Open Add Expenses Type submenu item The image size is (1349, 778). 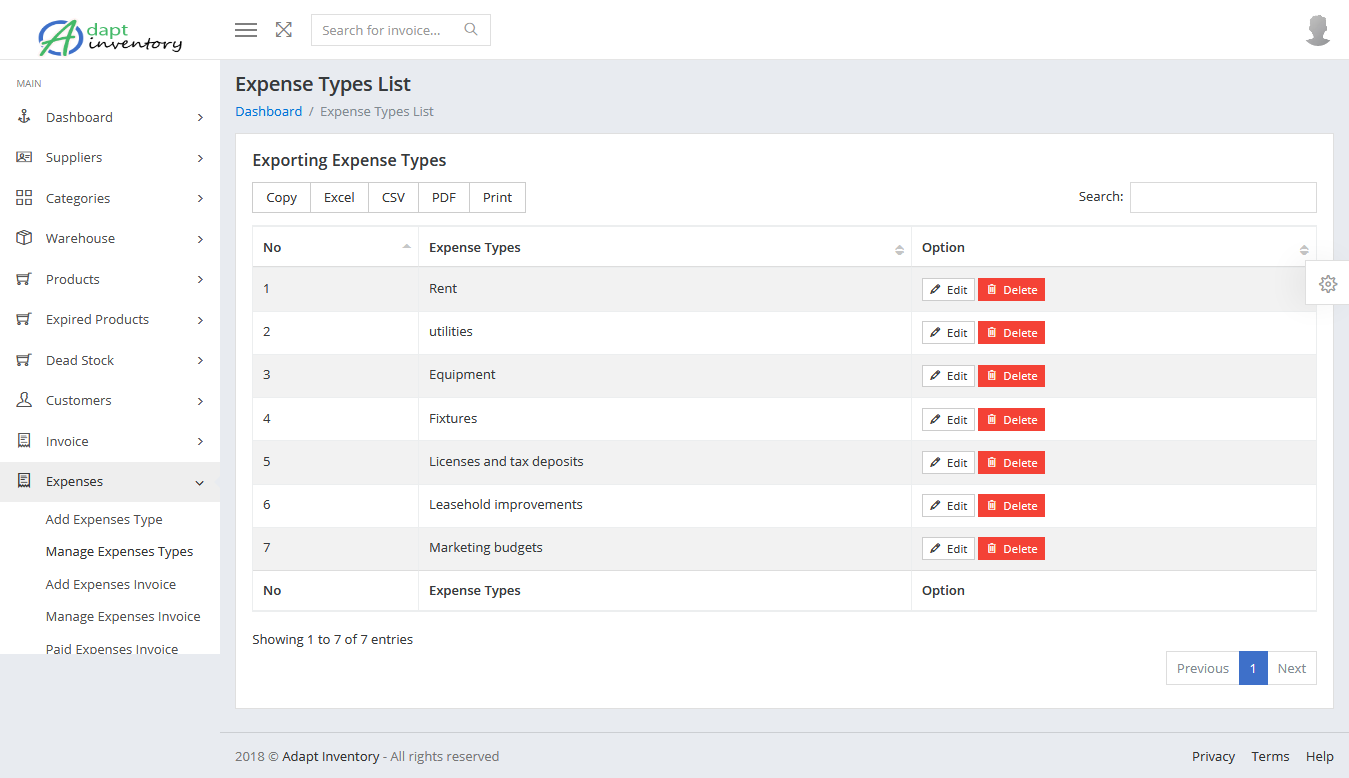[104, 519]
